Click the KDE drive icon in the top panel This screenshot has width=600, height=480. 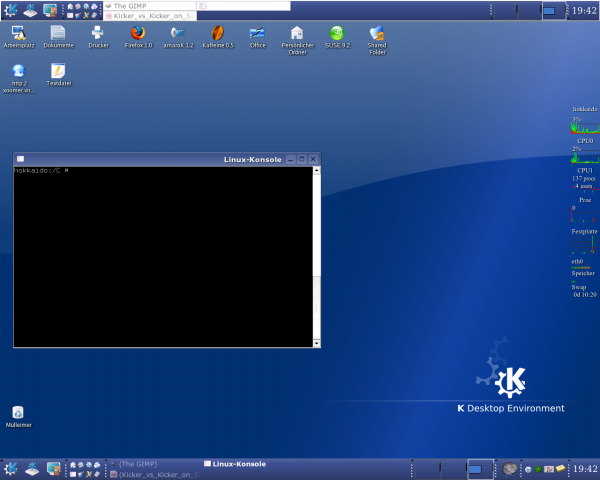click(30, 10)
